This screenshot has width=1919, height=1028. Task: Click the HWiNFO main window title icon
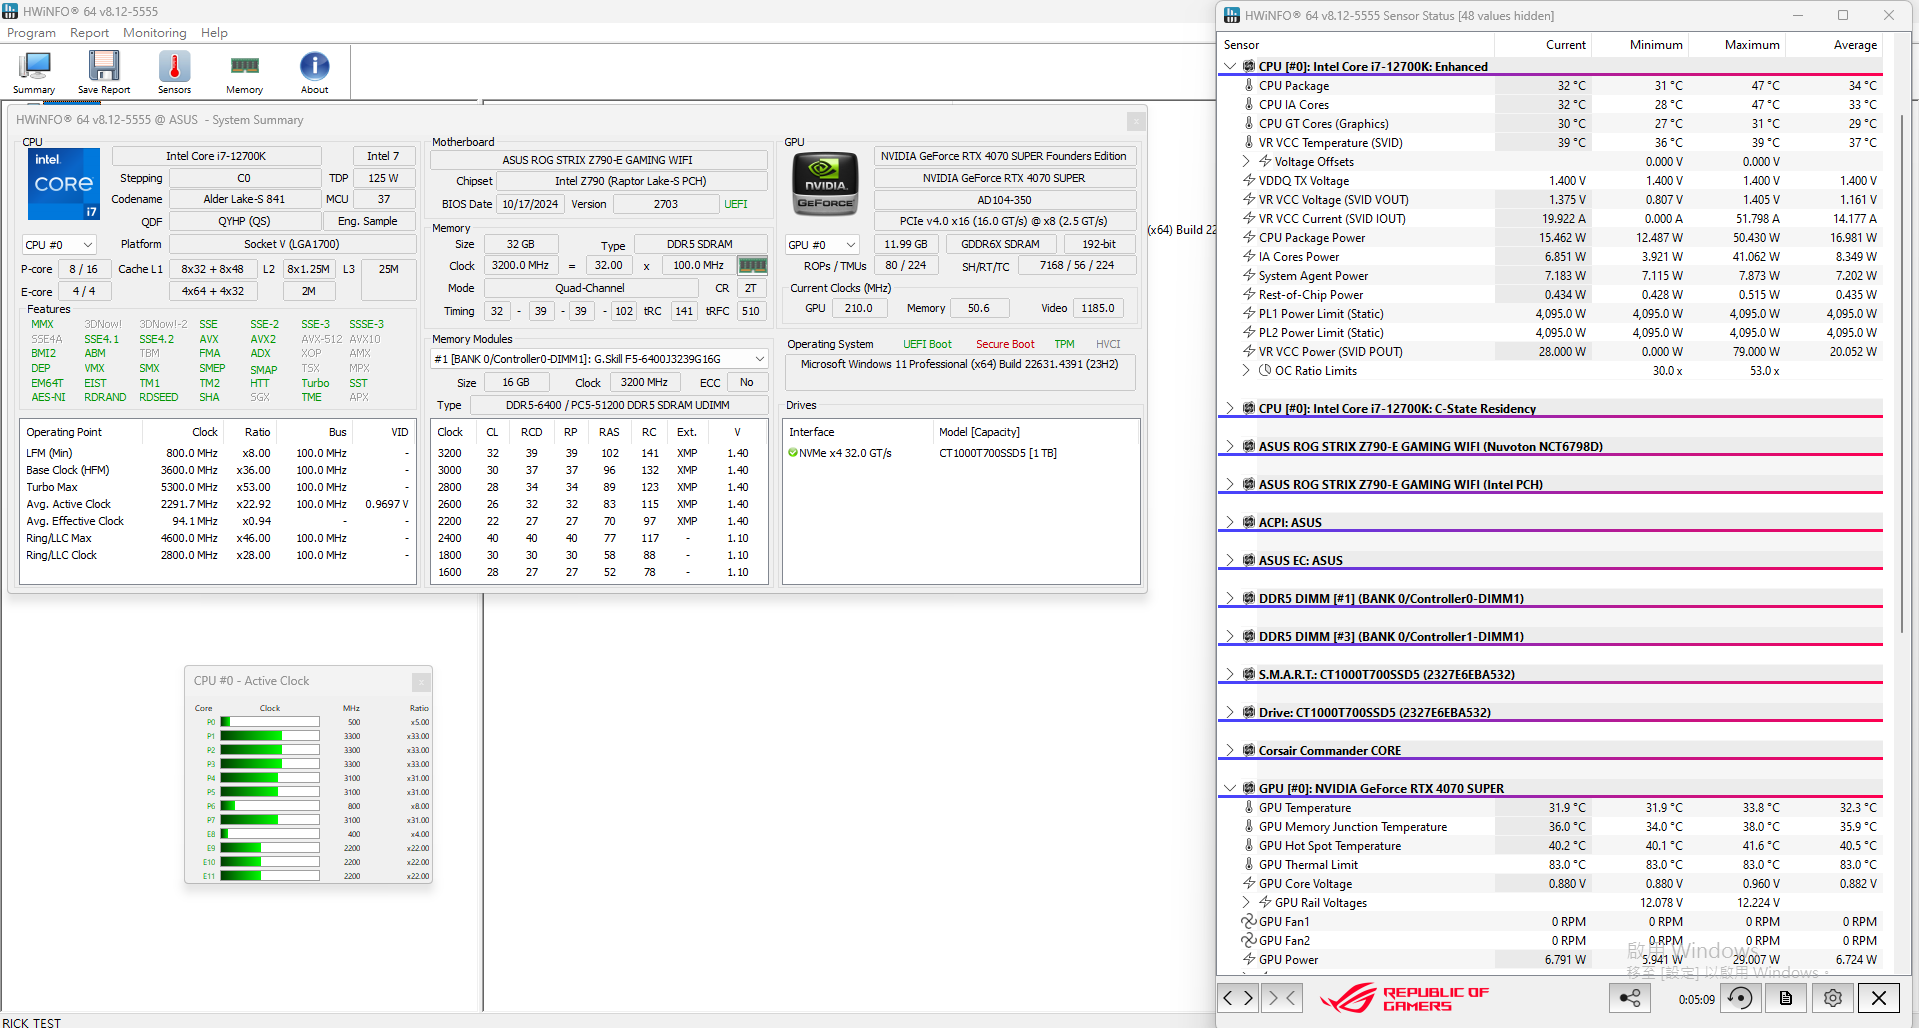(x=10, y=11)
